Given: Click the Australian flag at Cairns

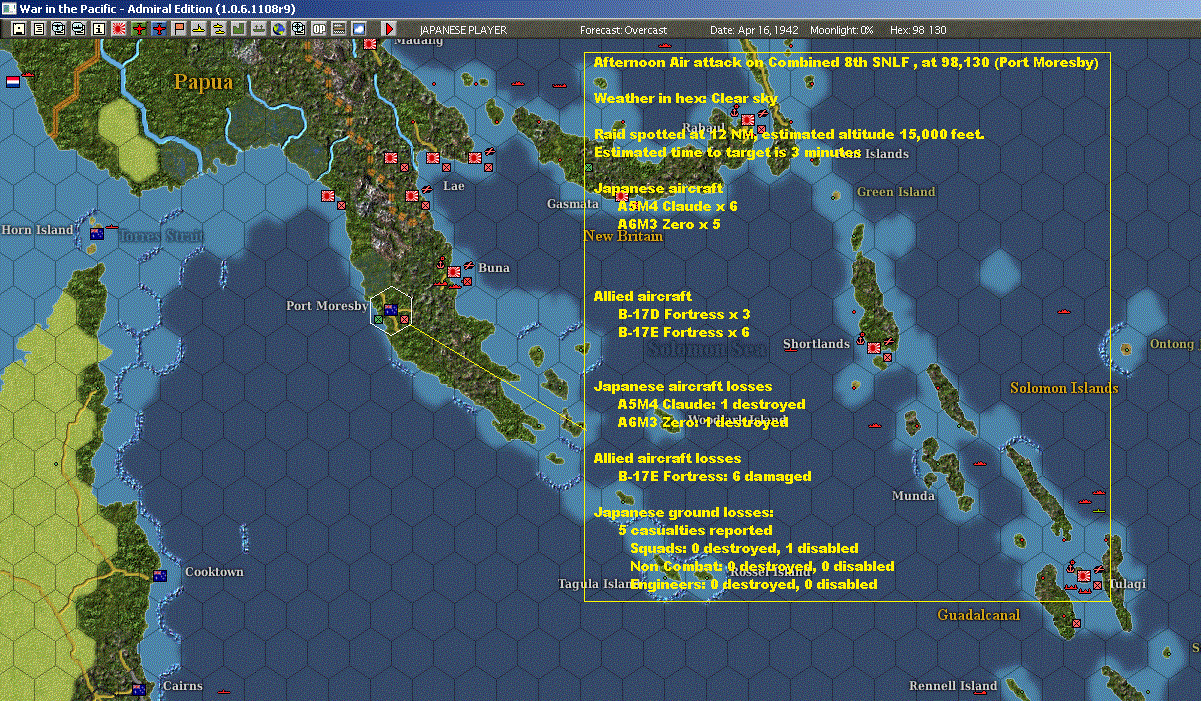Looking at the screenshot, I should 139,689.
